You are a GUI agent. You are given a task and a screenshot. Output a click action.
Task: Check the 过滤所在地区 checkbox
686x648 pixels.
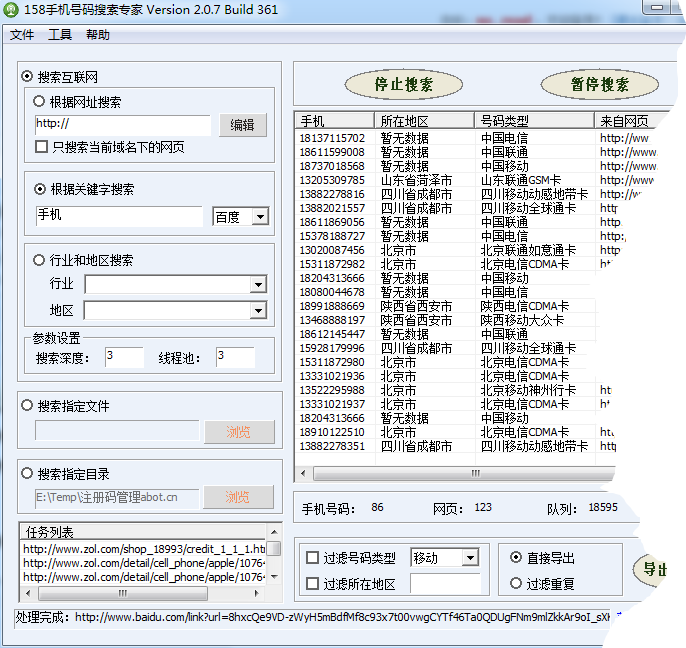(312, 583)
